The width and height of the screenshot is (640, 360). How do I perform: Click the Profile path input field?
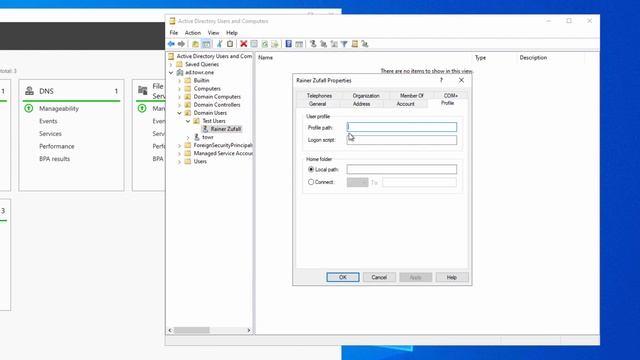click(402, 127)
